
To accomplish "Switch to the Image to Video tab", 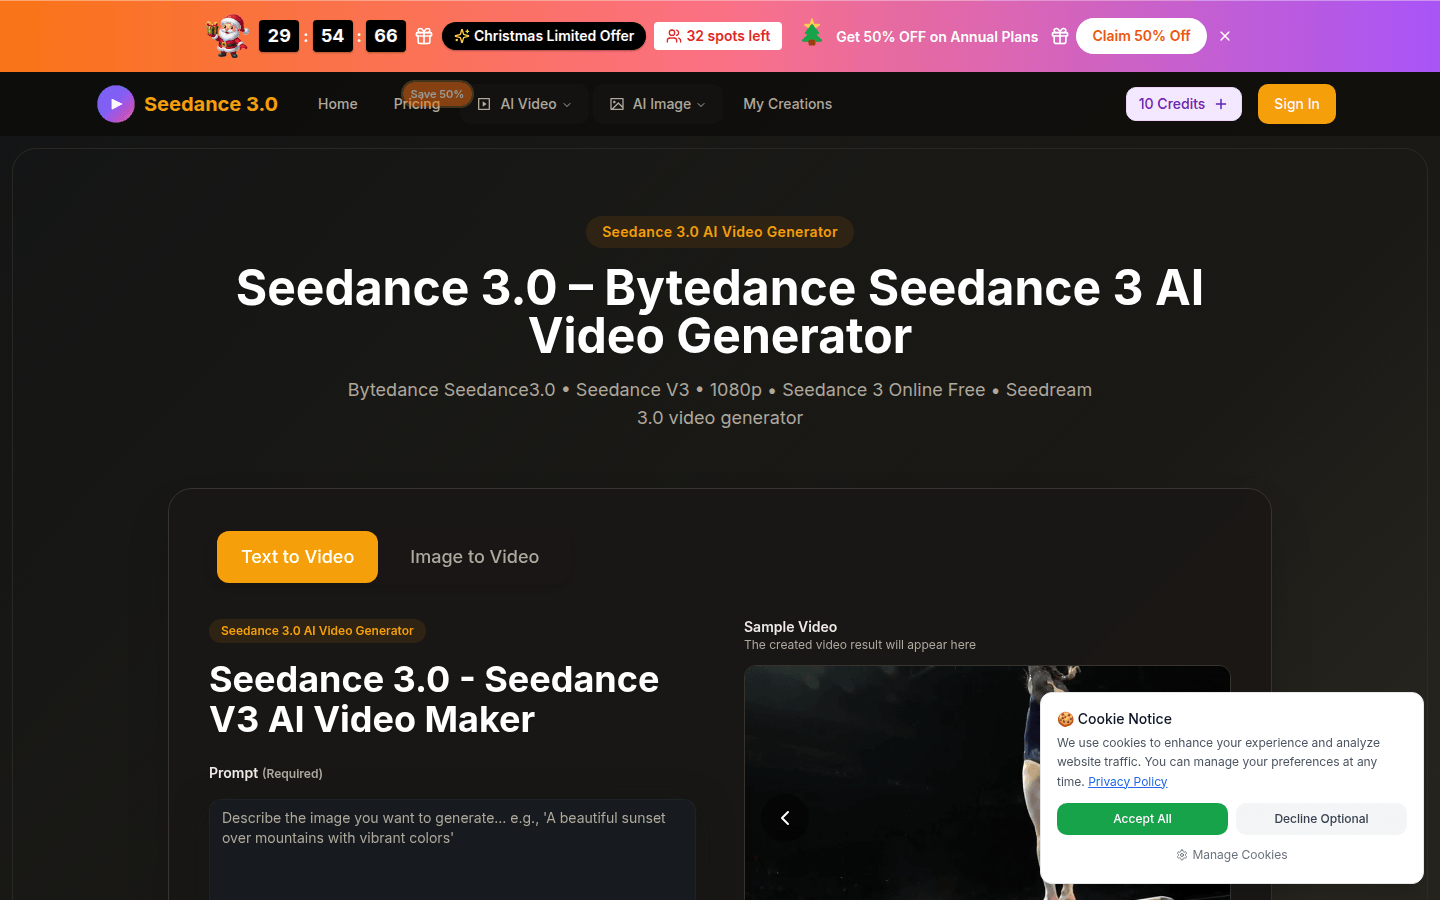I will click(x=475, y=557).
